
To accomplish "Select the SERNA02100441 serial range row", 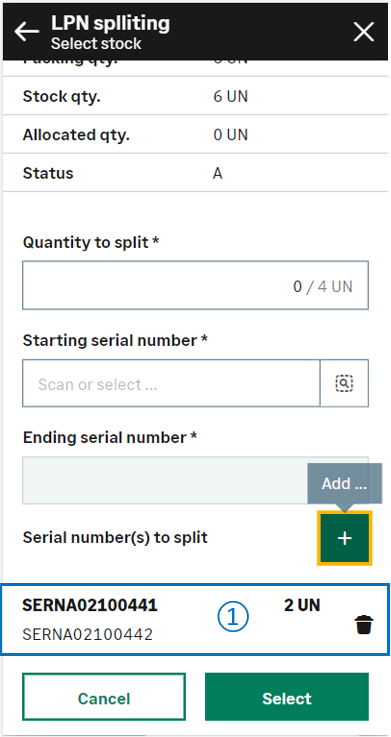I will [195, 619].
